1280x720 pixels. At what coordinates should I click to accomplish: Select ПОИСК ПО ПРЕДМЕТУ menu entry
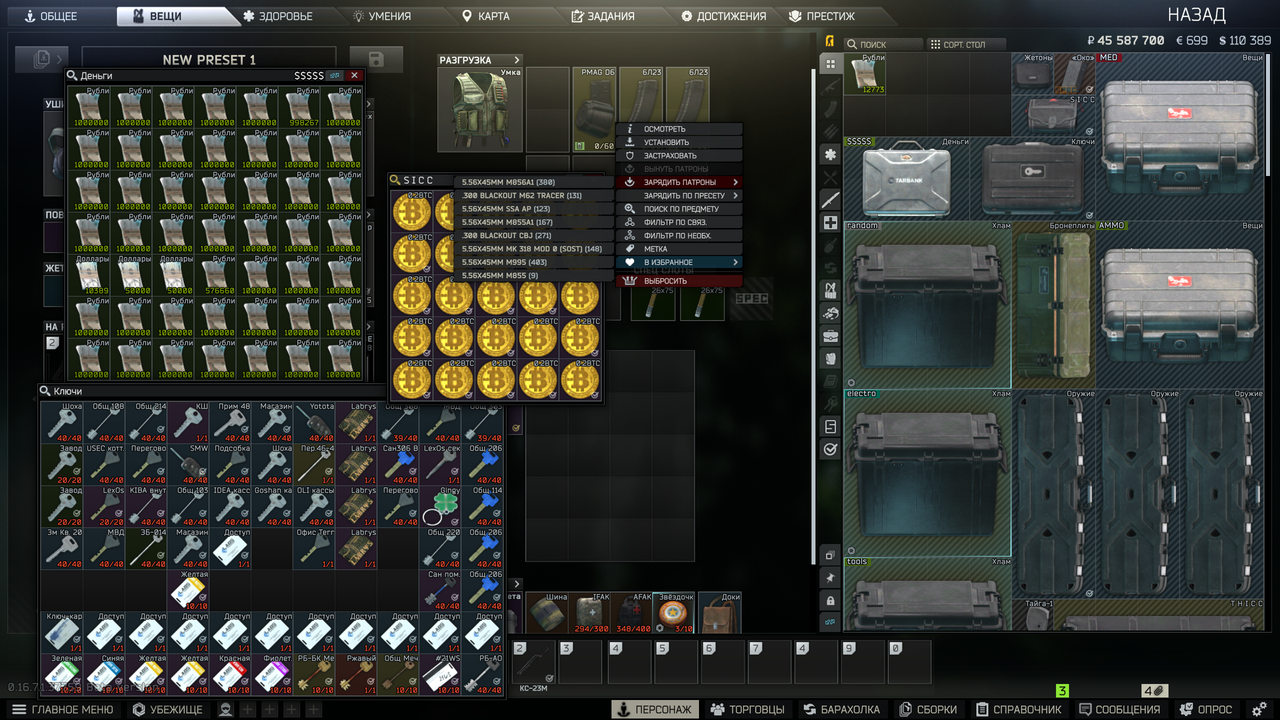pyautogui.click(x=680, y=208)
